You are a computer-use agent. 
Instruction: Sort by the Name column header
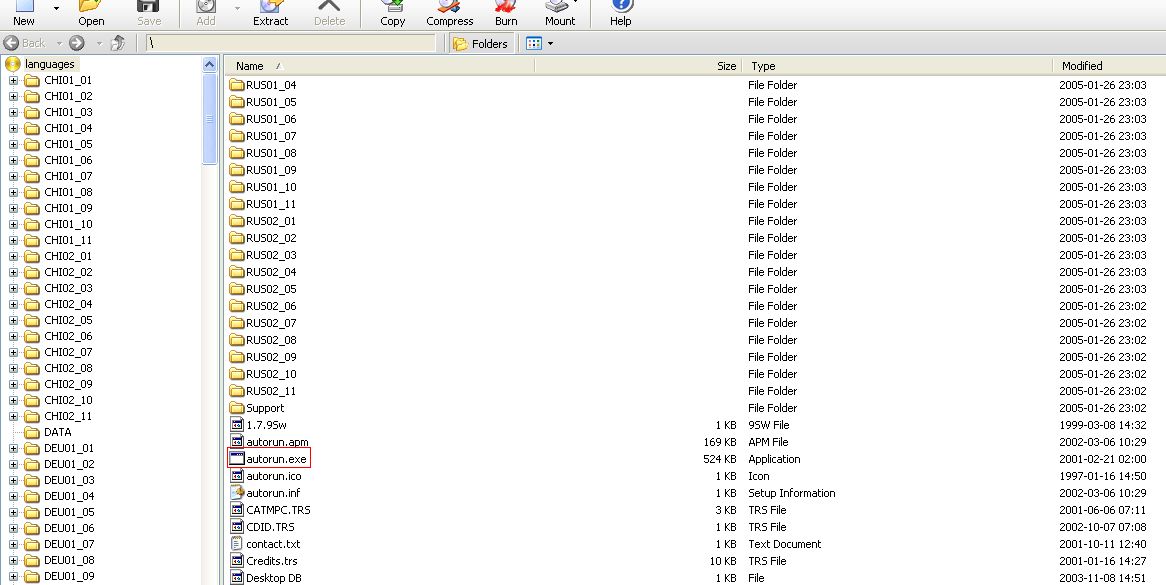(250, 66)
